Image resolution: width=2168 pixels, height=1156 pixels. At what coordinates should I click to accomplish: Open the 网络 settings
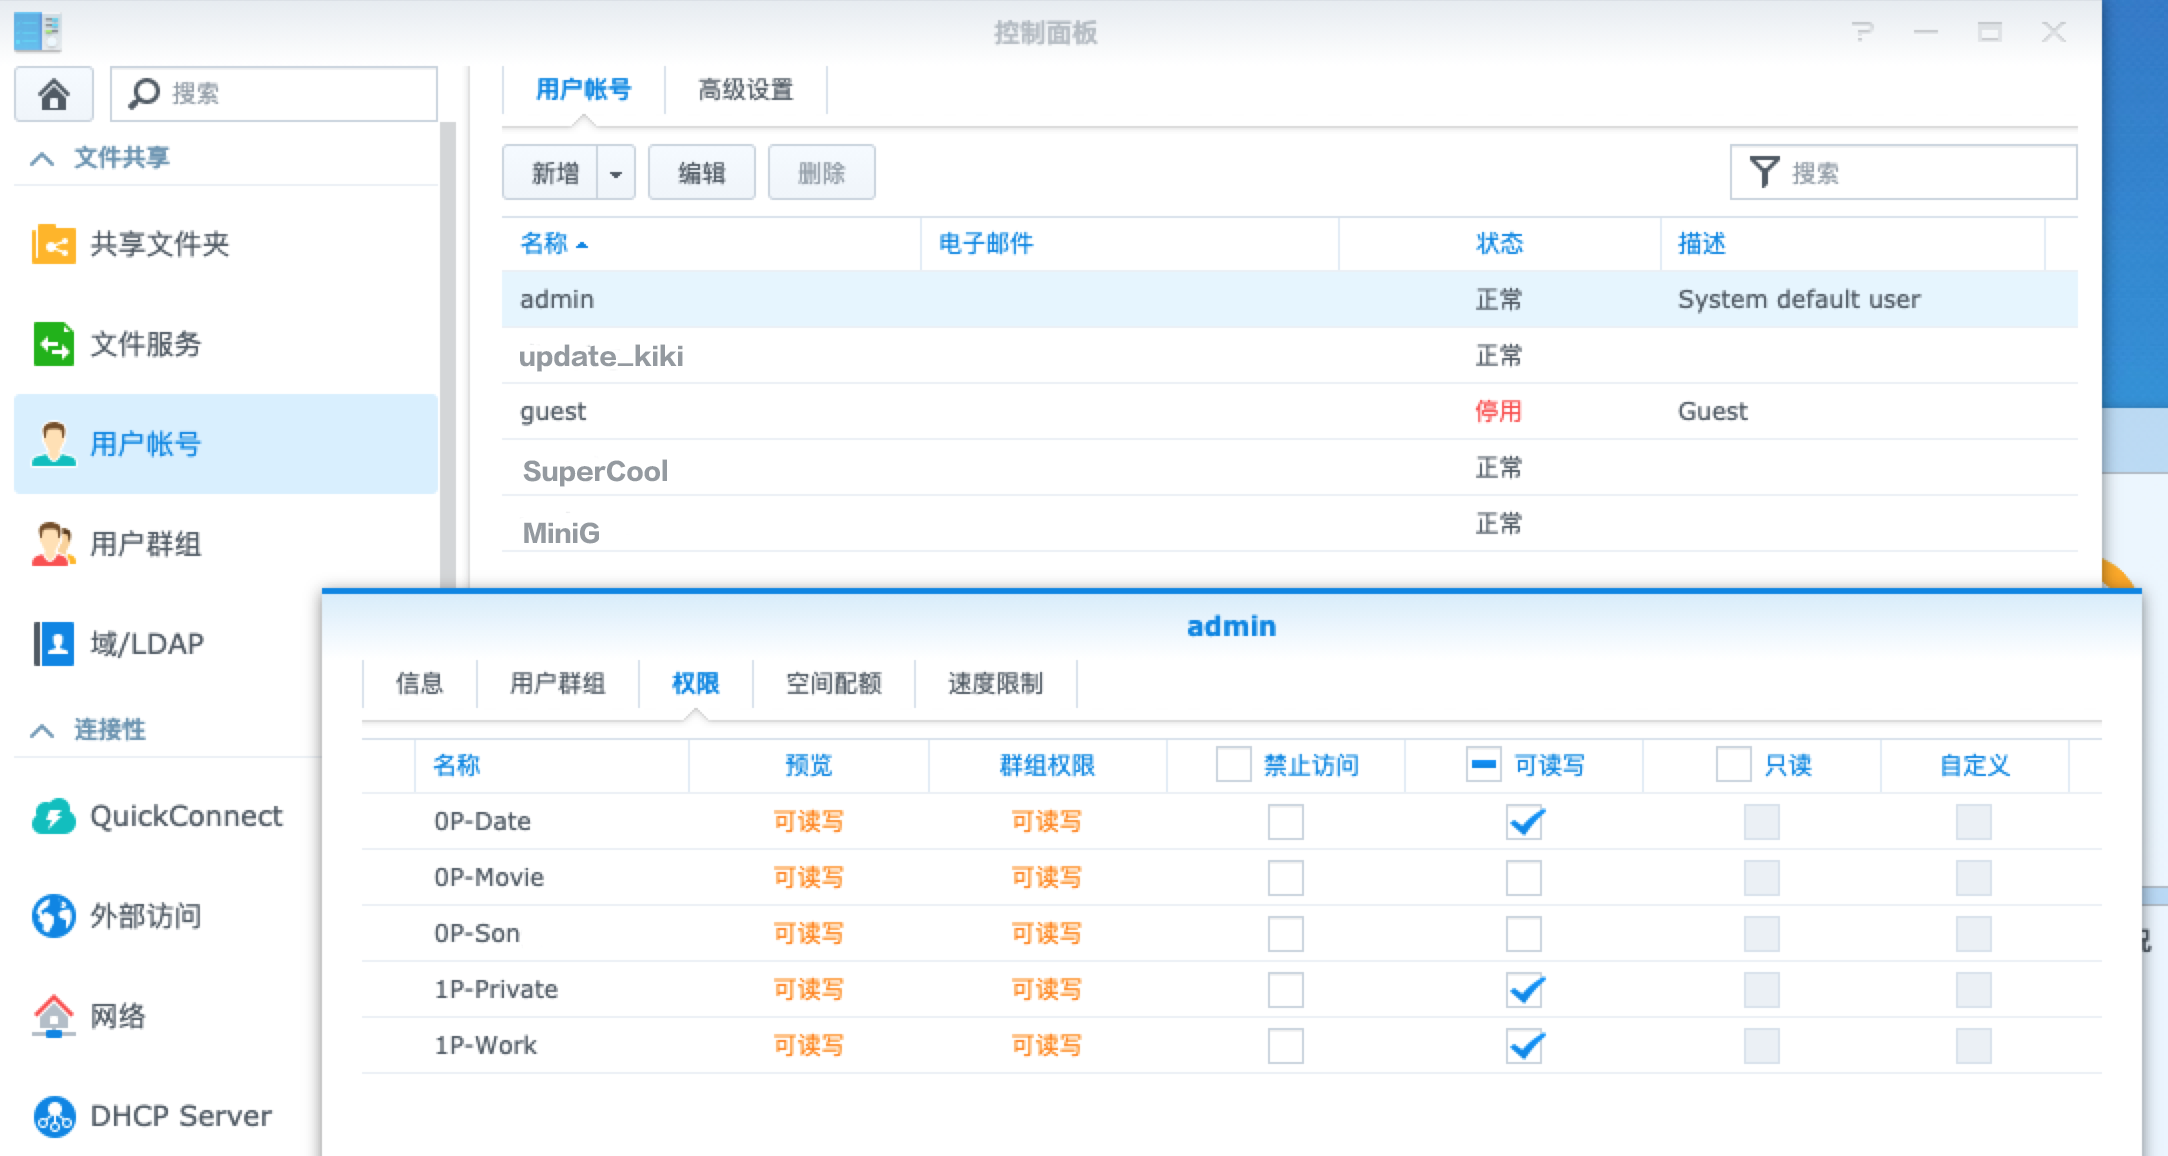click(x=118, y=1016)
